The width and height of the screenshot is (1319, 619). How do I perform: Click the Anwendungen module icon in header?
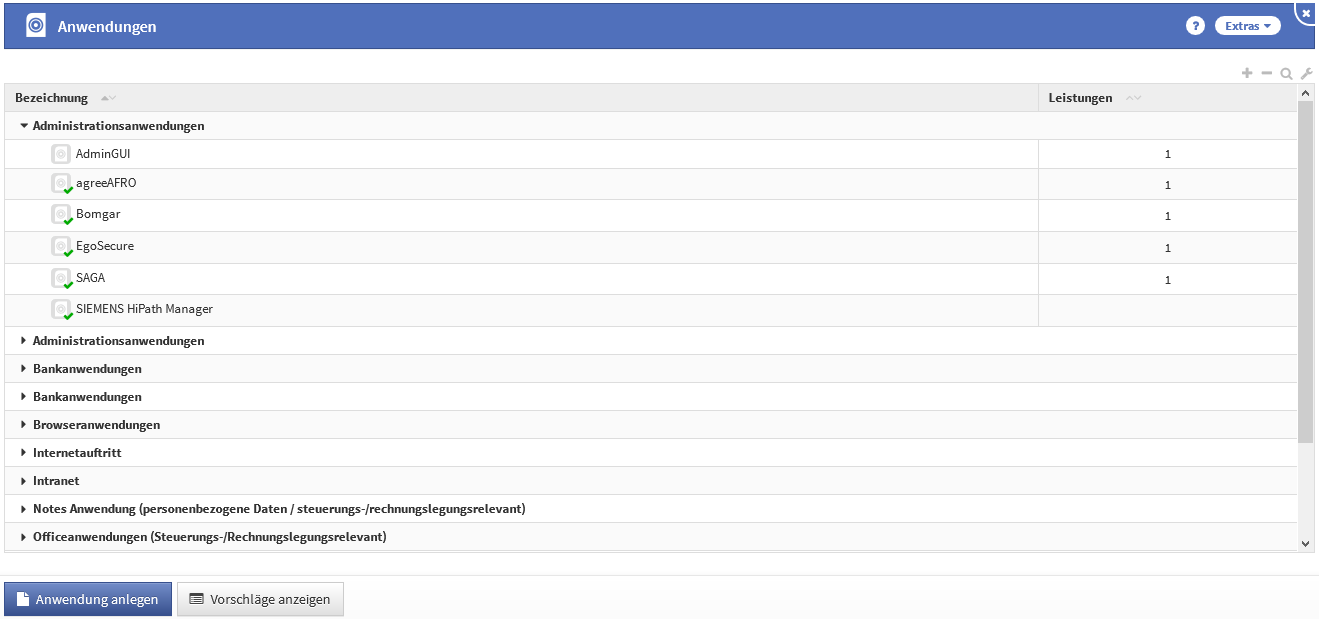(36, 26)
